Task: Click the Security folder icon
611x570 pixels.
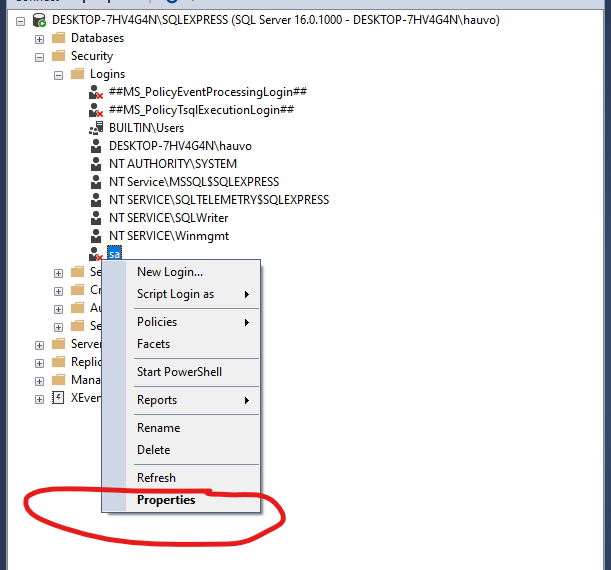Action: click(58, 56)
